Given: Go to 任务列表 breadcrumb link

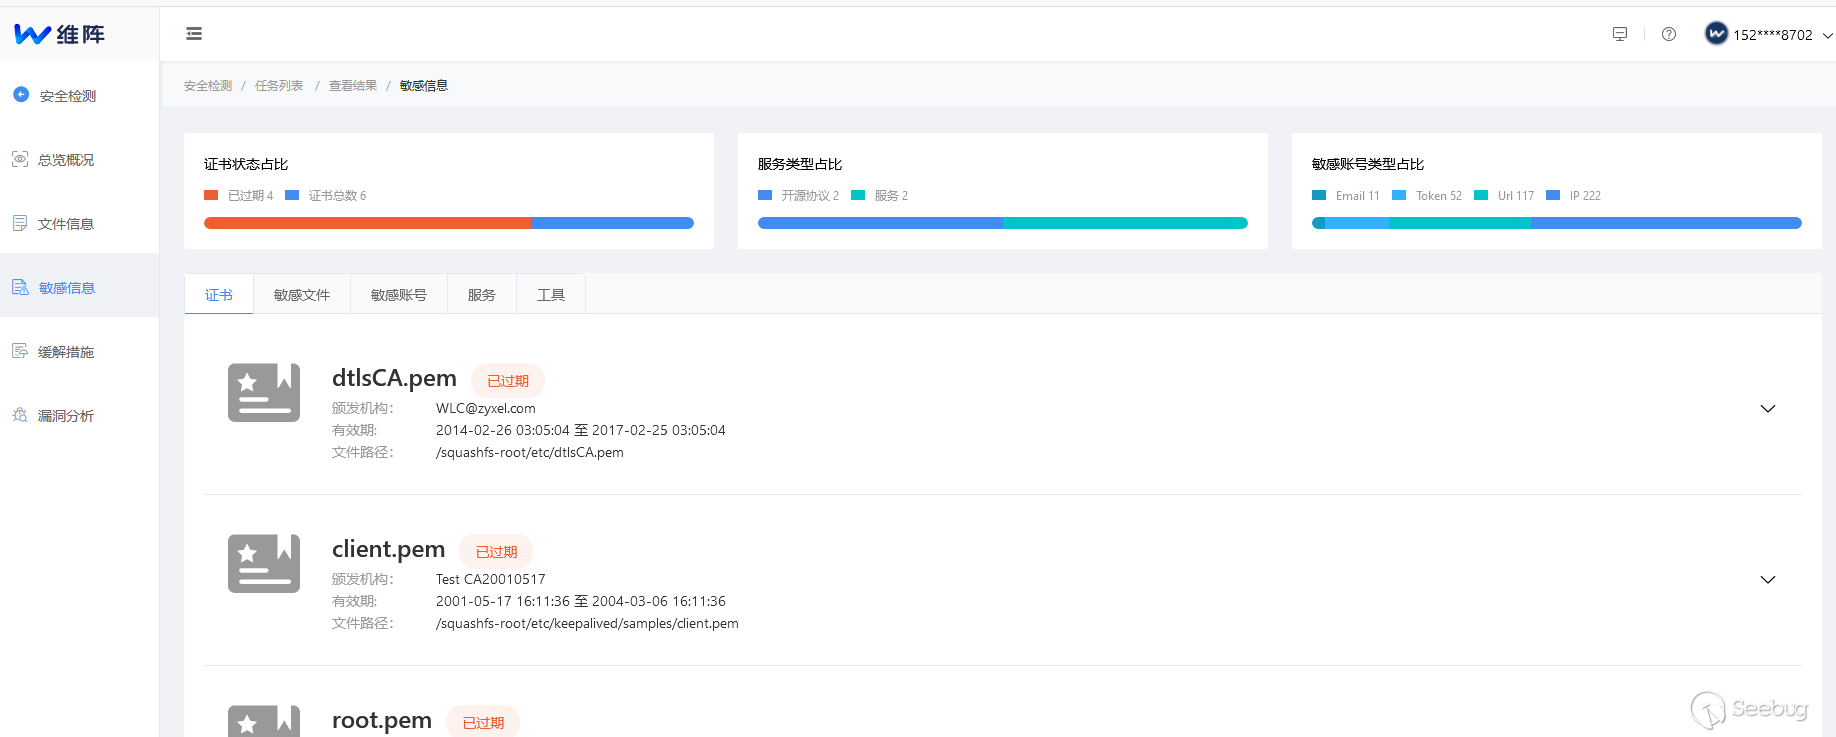Looking at the screenshot, I should point(279,86).
